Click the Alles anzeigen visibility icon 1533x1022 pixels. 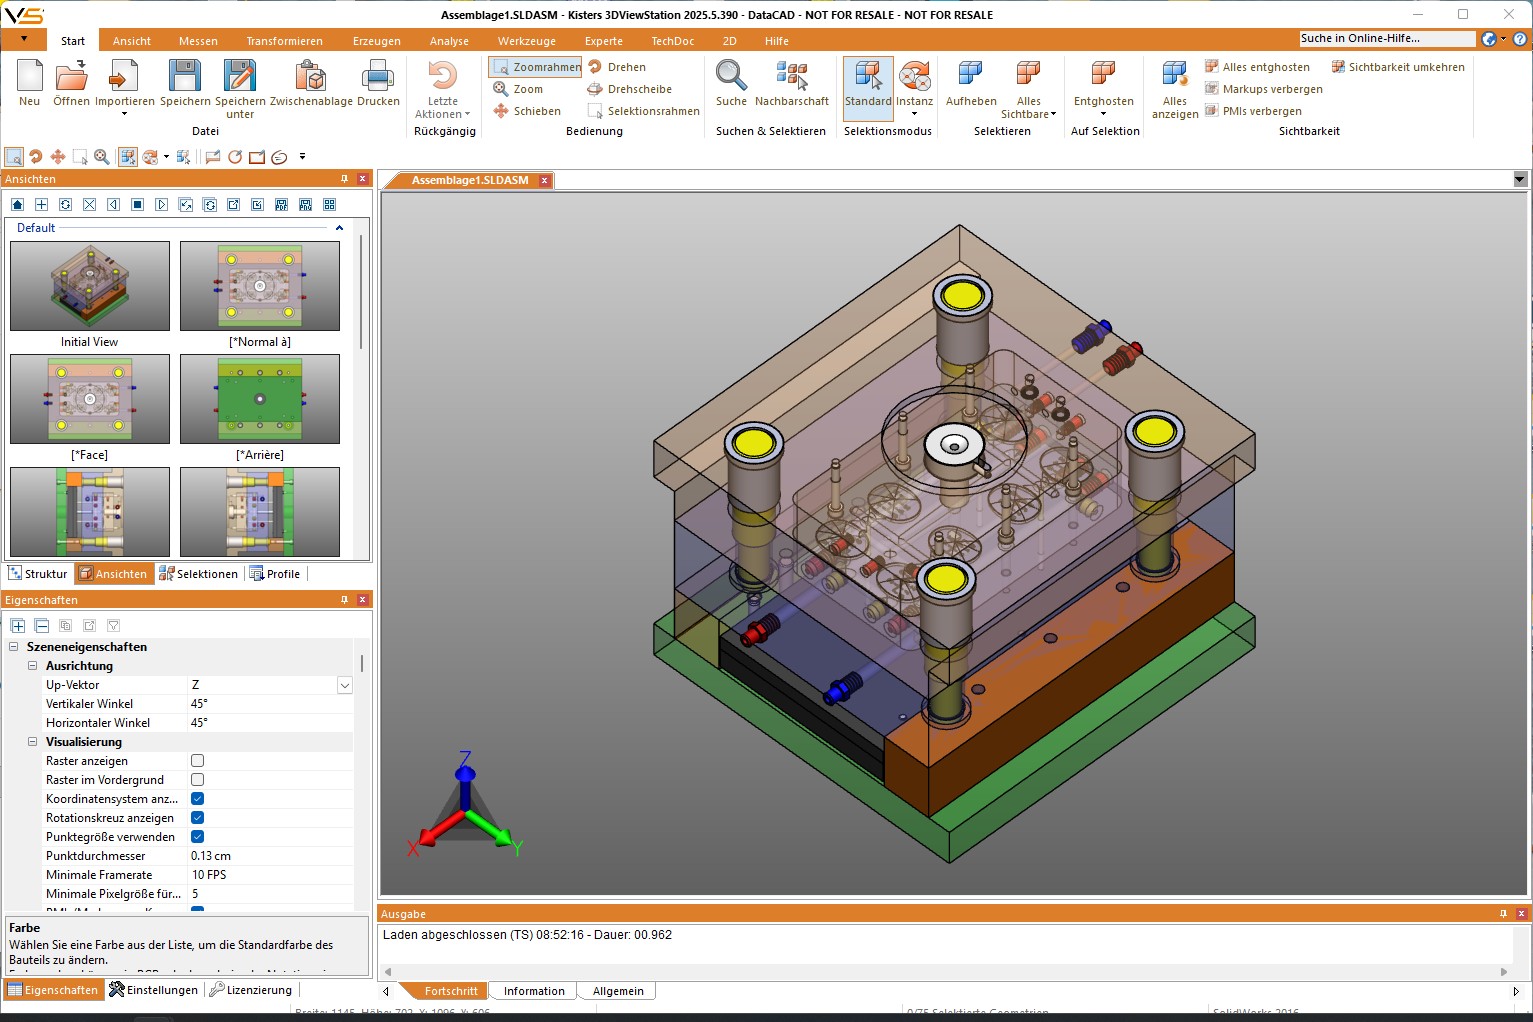coord(1174,77)
